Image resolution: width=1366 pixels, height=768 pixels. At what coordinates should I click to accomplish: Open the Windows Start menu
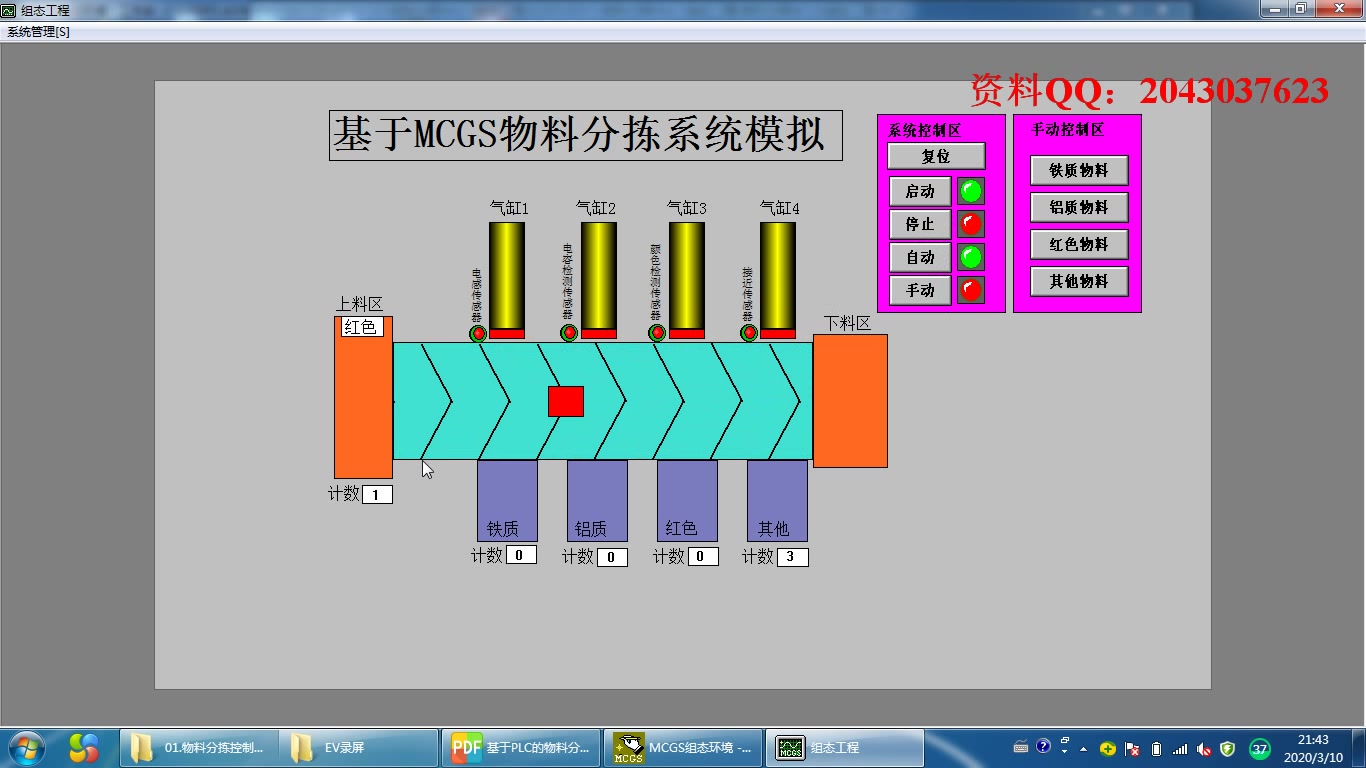tap(26, 747)
